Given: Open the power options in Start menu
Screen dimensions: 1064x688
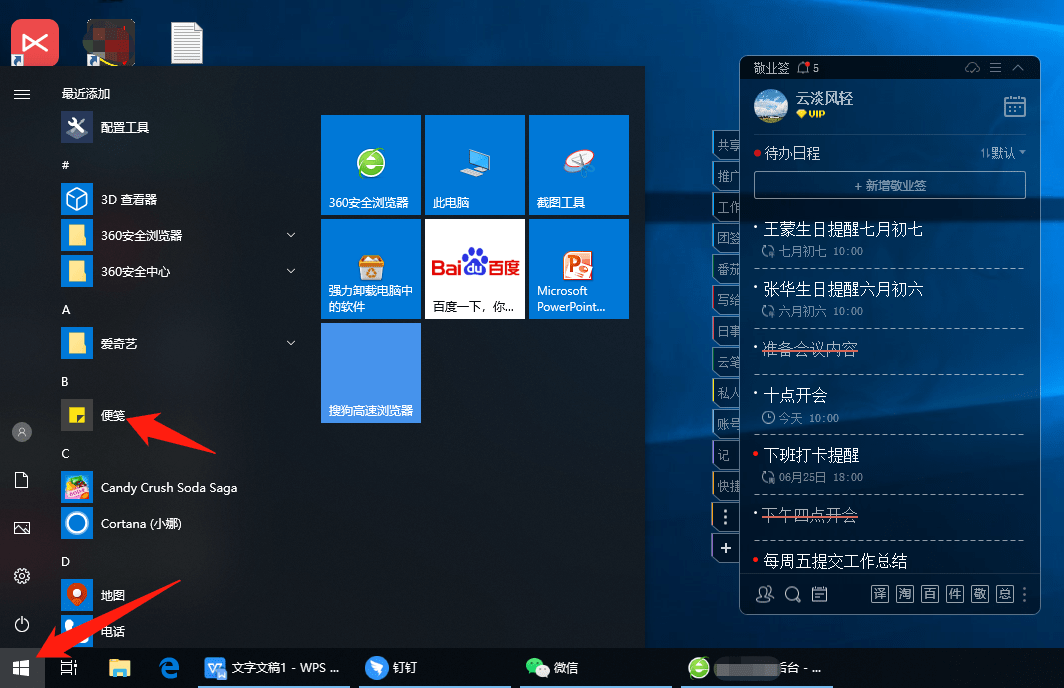Looking at the screenshot, I should coord(22,624).
